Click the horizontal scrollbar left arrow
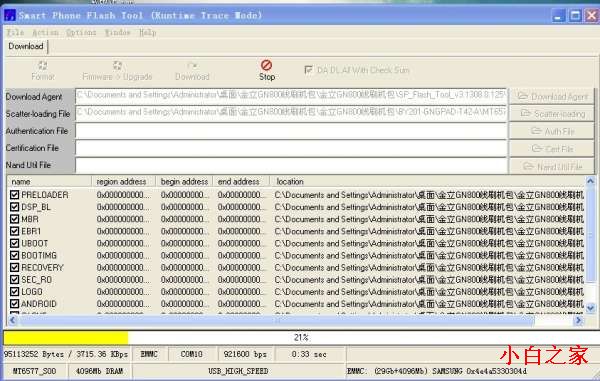 (x=12, y=320)
